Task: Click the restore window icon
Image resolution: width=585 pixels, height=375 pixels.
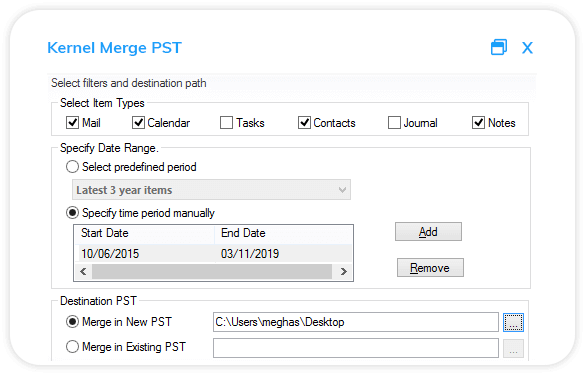Action: (x=499, y=47)
